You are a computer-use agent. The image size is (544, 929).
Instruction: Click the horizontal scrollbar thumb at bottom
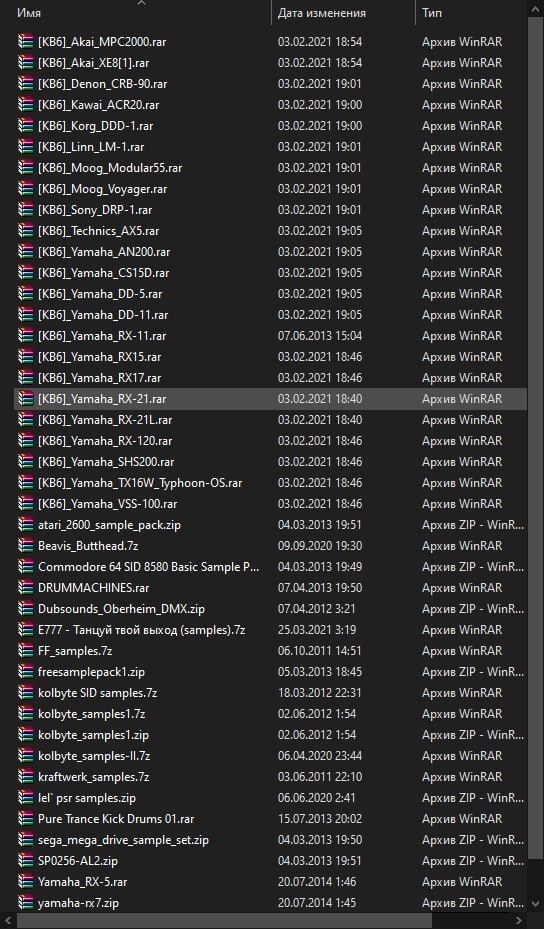[x=224, y=922]
